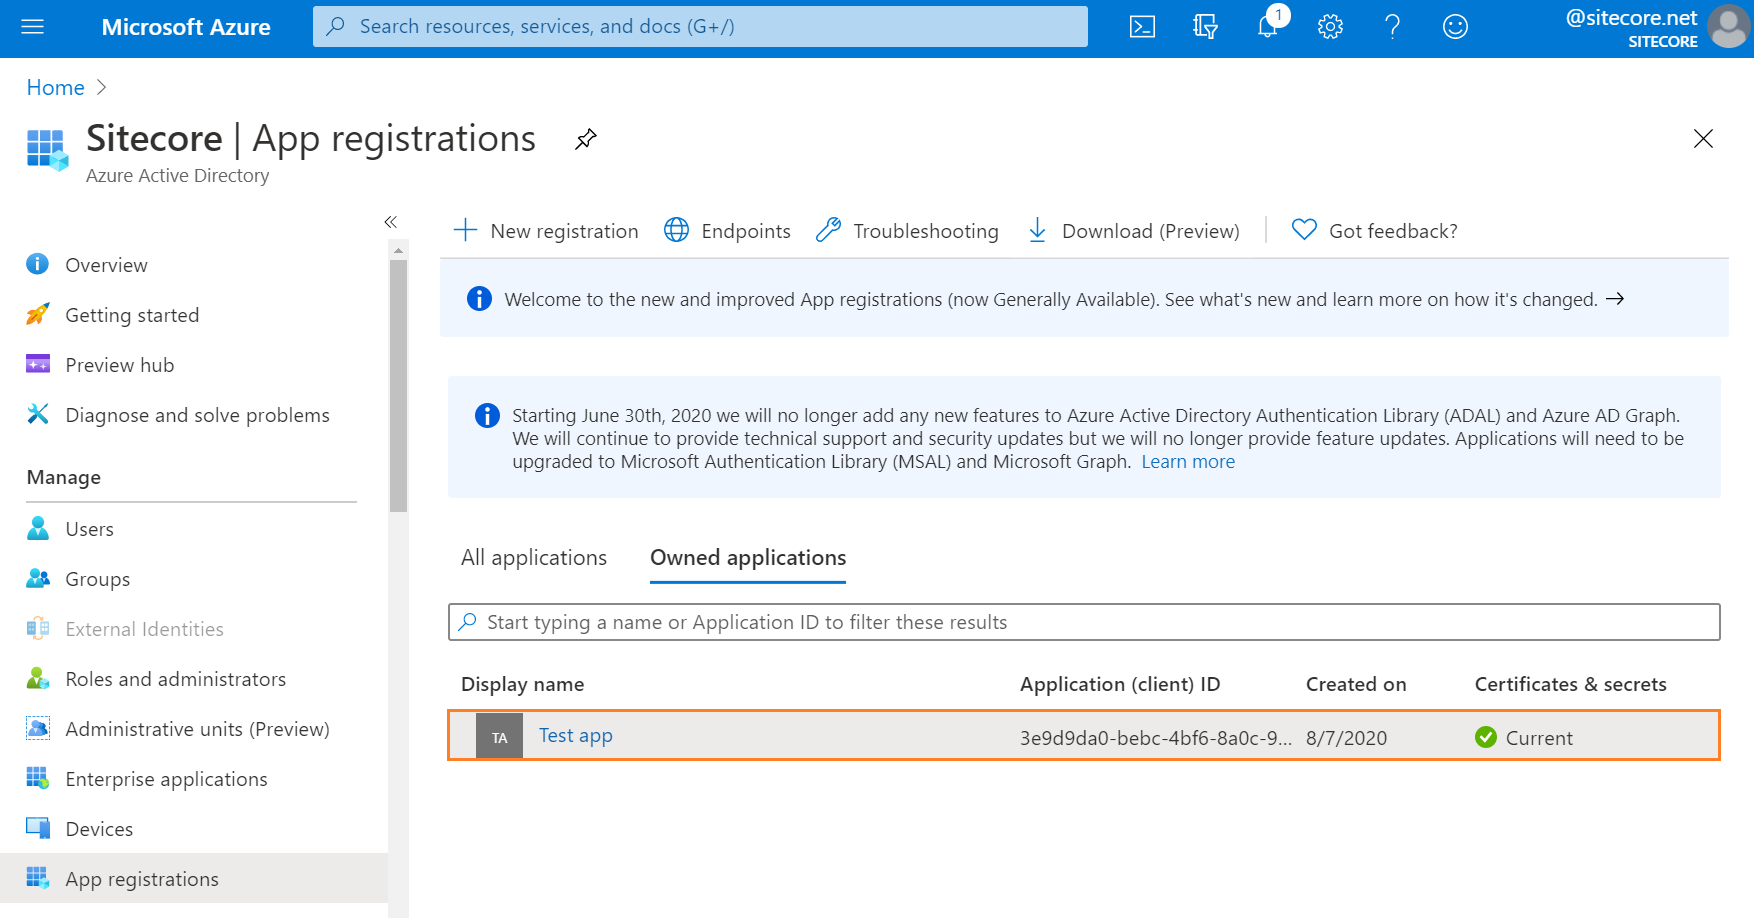This screenshot has height=918, width=1754.
Task: Click the Created on column header
Action: [x=1356, y=684]
